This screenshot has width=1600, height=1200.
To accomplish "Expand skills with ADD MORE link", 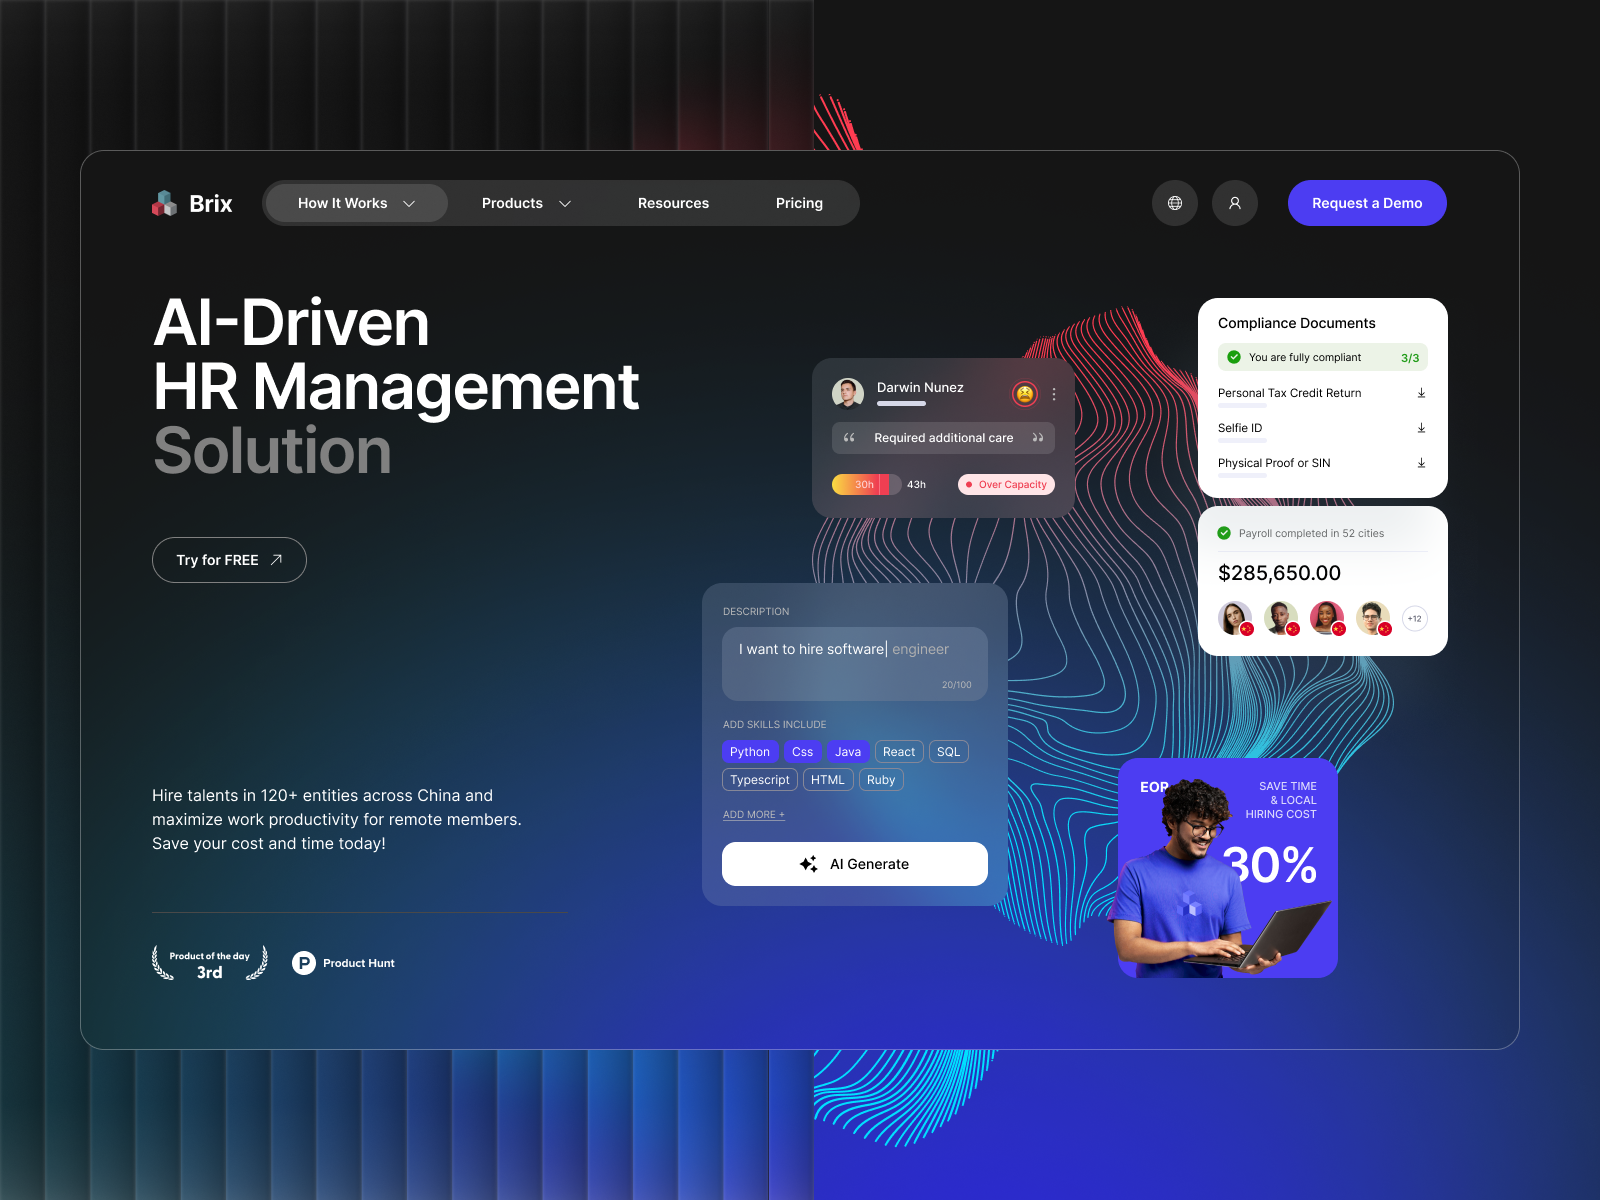I will 753,814.
